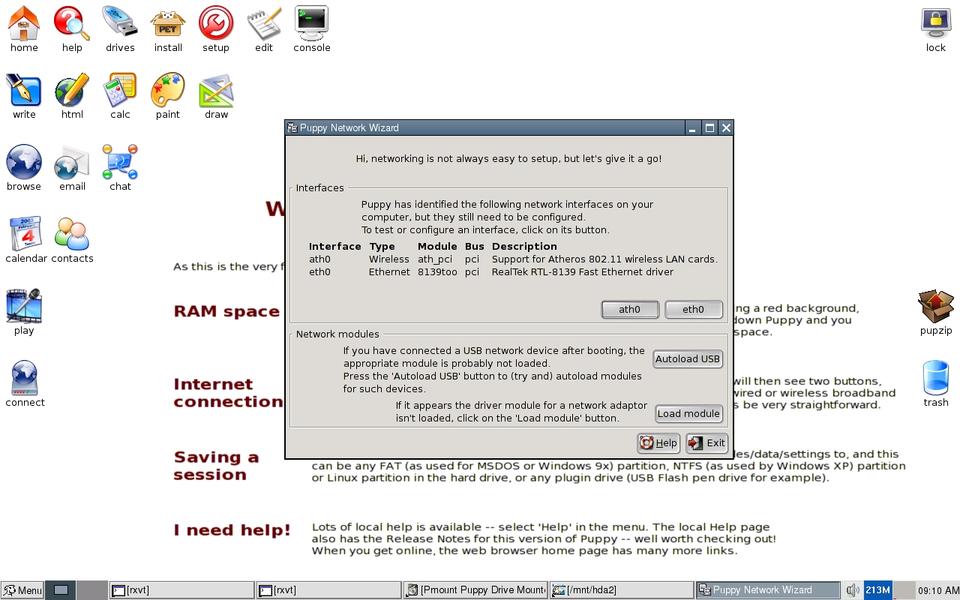Click the 'I need help!' heading

click(231, 530)
